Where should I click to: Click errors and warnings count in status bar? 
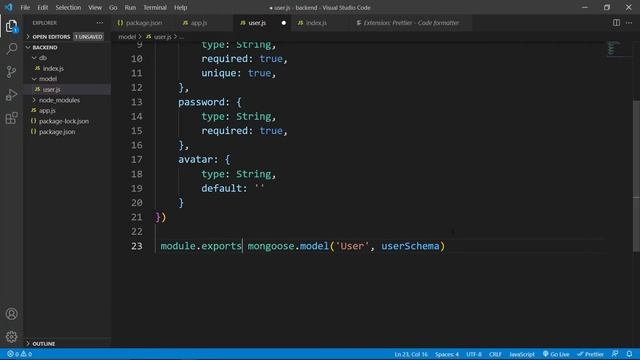coord(20,354)
